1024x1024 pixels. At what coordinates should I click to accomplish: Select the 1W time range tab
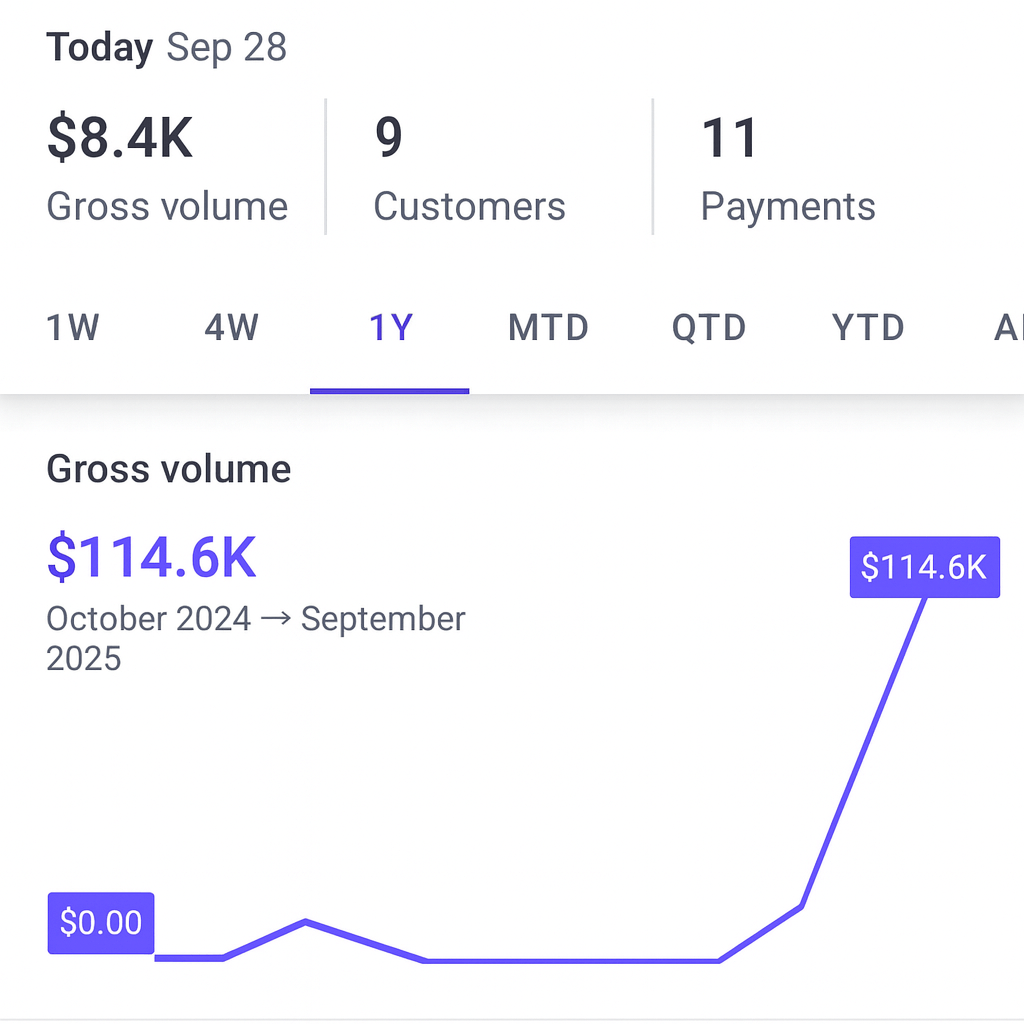pos(73,328)
